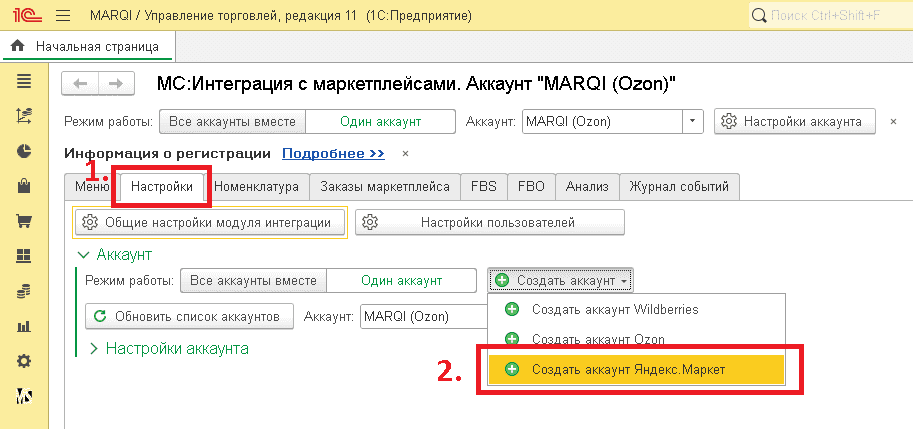Switch to the 'Анализ' tab

587,187
